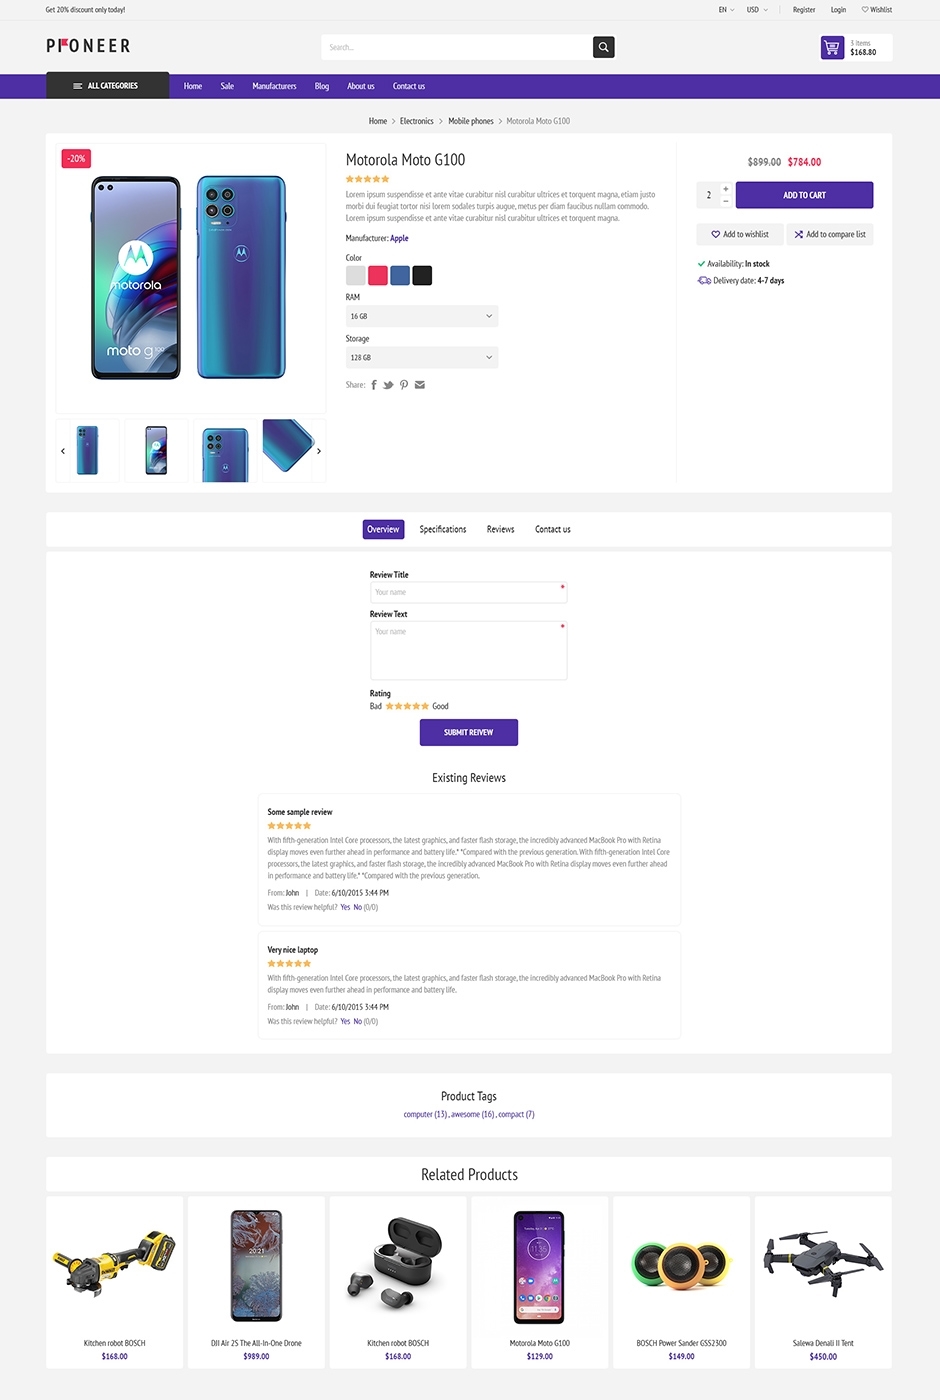Image resolution: width=940 pixels, height=1400 pixels.
Task: Share product on Facebook
Action: [x=374, y=385]
